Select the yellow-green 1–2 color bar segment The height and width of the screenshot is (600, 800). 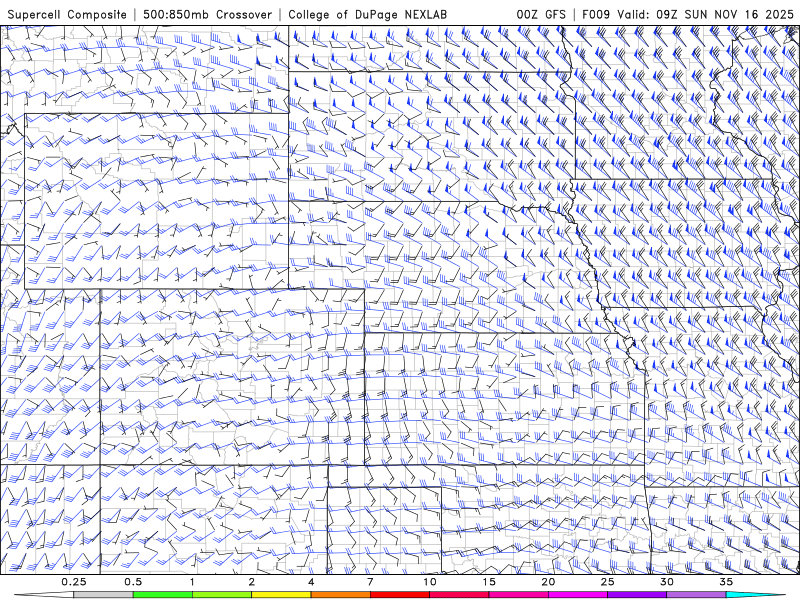222,595
